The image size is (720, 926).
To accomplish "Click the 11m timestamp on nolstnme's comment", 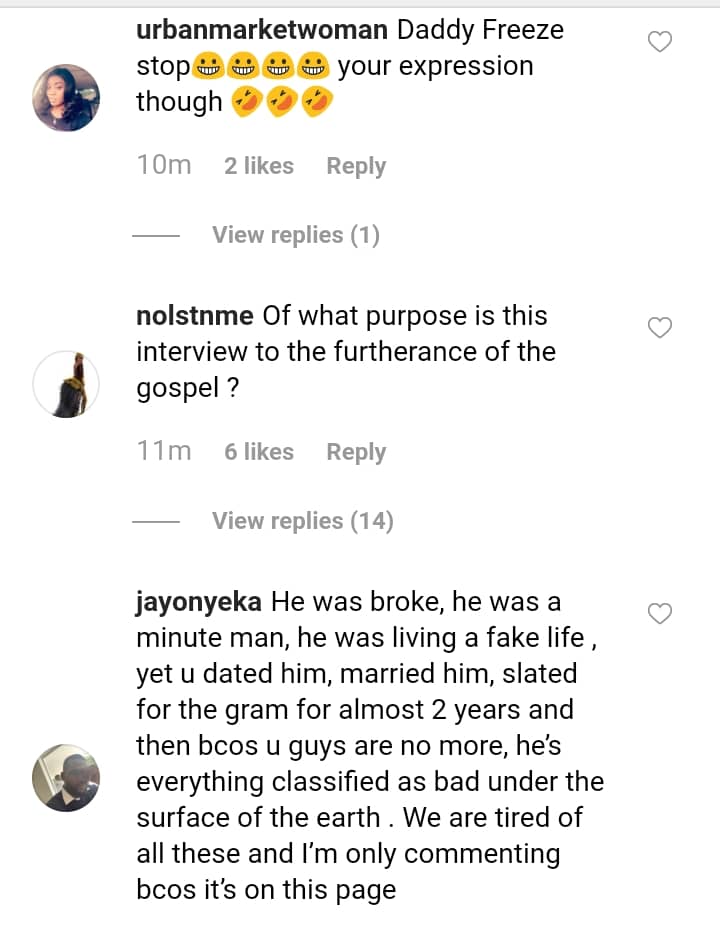I will 164,452.
